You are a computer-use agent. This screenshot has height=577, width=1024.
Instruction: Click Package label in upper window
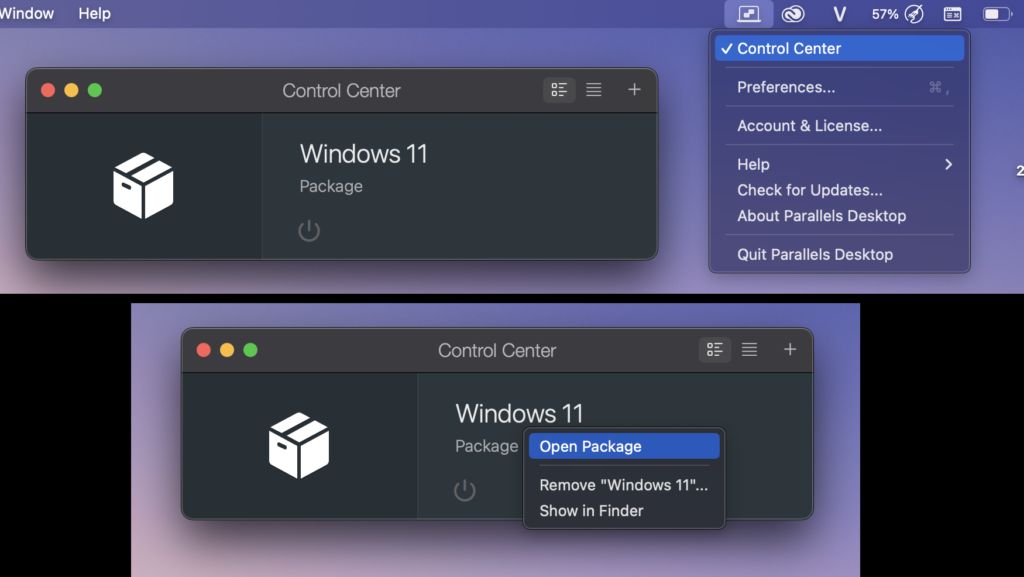click(331, 186)
